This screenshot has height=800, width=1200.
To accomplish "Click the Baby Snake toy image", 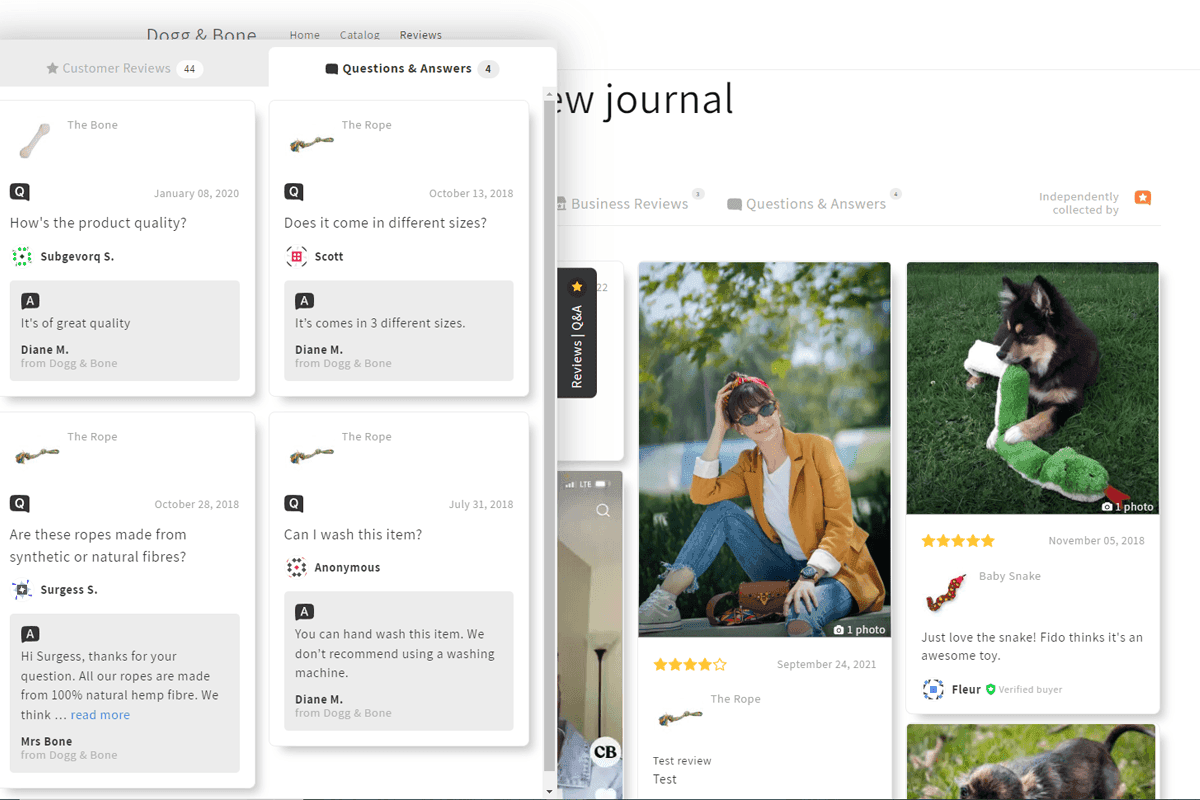I will pyautogui.click(x=945, y=592).
